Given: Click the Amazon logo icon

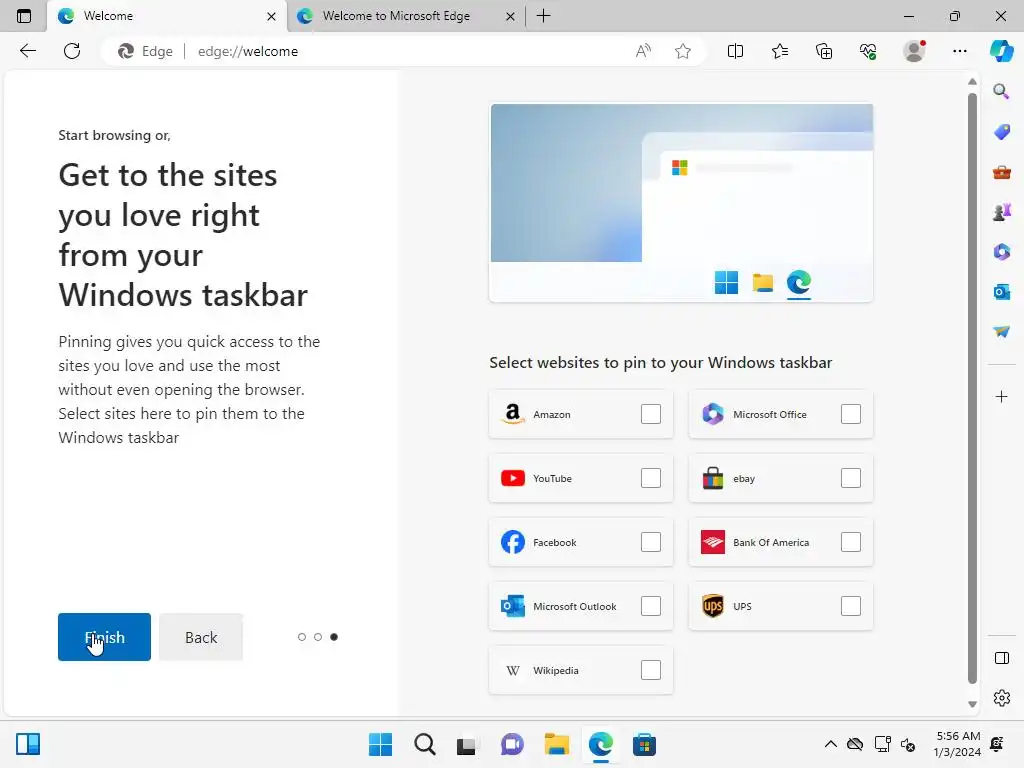Looking at the screenshot, I should click(513, 414).
